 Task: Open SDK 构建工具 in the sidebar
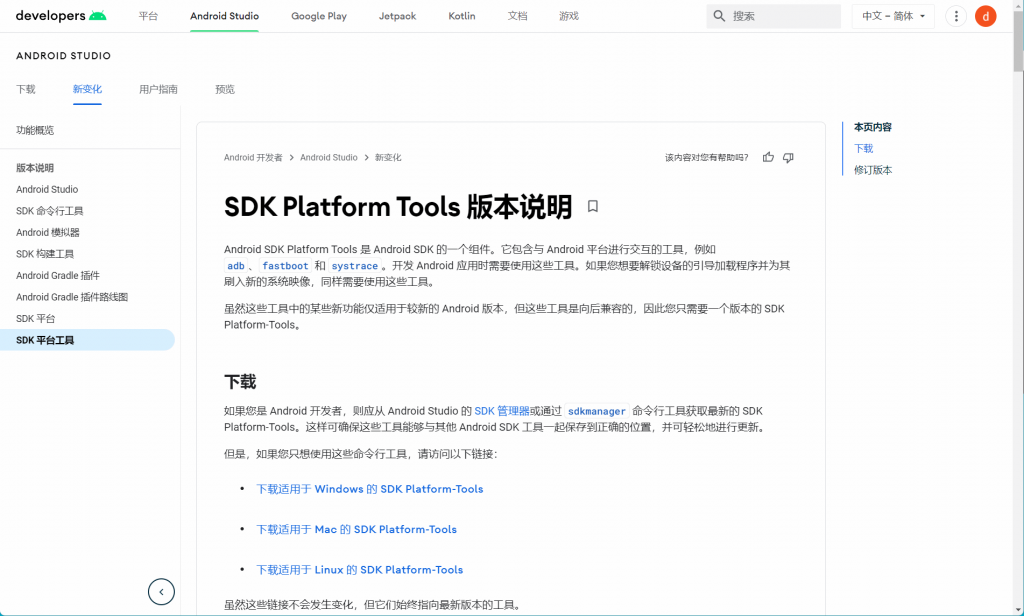45,254
